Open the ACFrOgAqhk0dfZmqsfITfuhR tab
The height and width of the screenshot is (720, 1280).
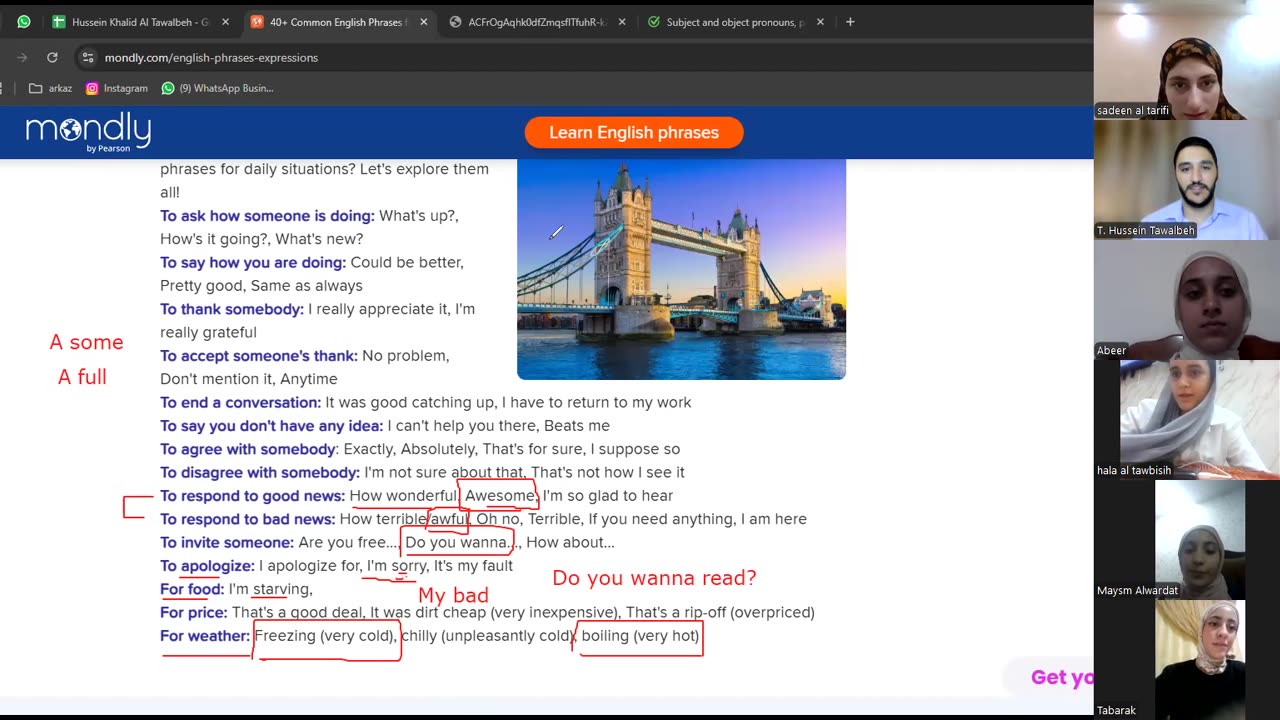pos(538,22)
